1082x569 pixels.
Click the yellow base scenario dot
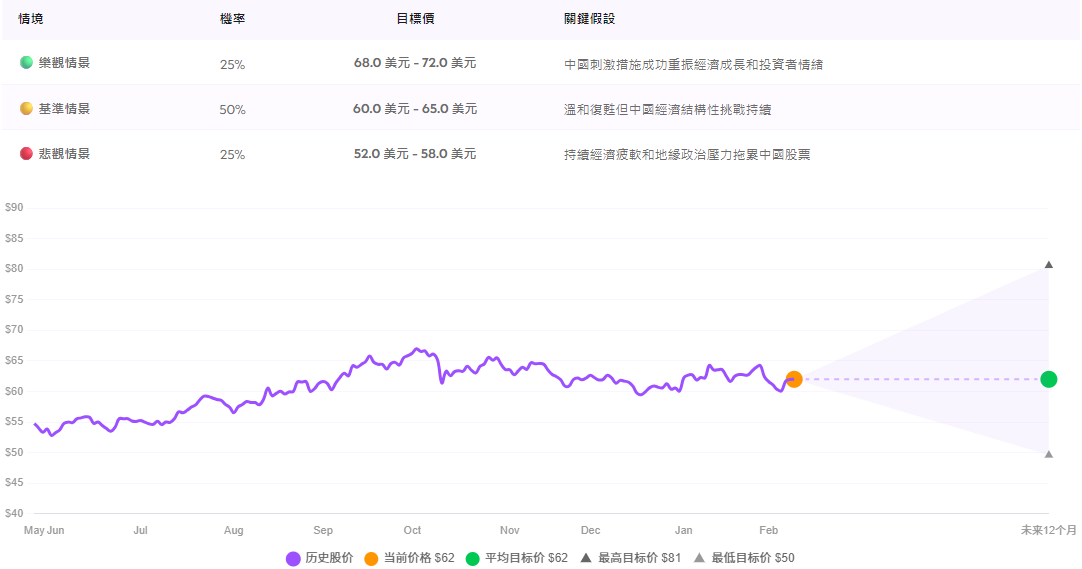point(26,108)
